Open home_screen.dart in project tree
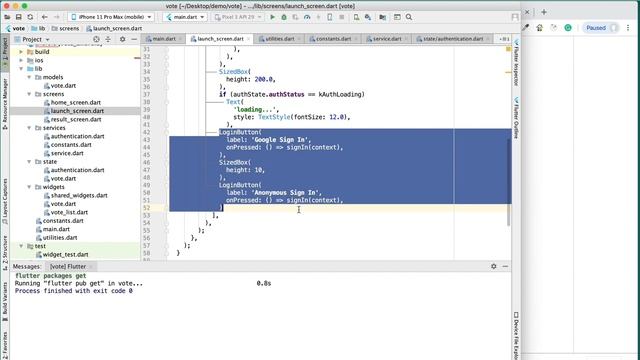Viewport: 640px width, 360px height. point(76,102)
